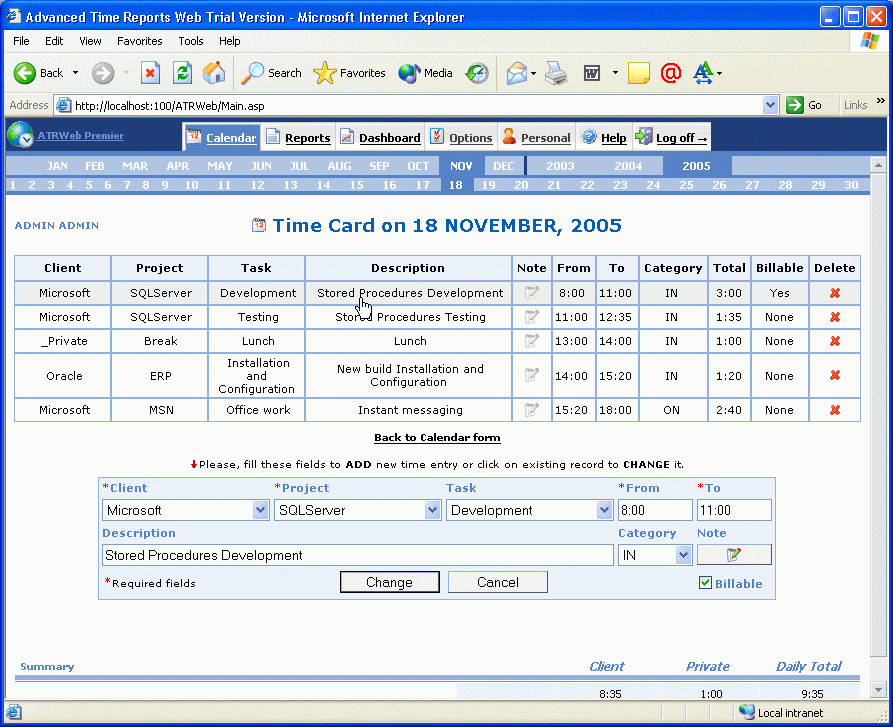Screen dimensions: 893x727
Task: Click the Note edit button in form
Action: click(x=734, y=555)
